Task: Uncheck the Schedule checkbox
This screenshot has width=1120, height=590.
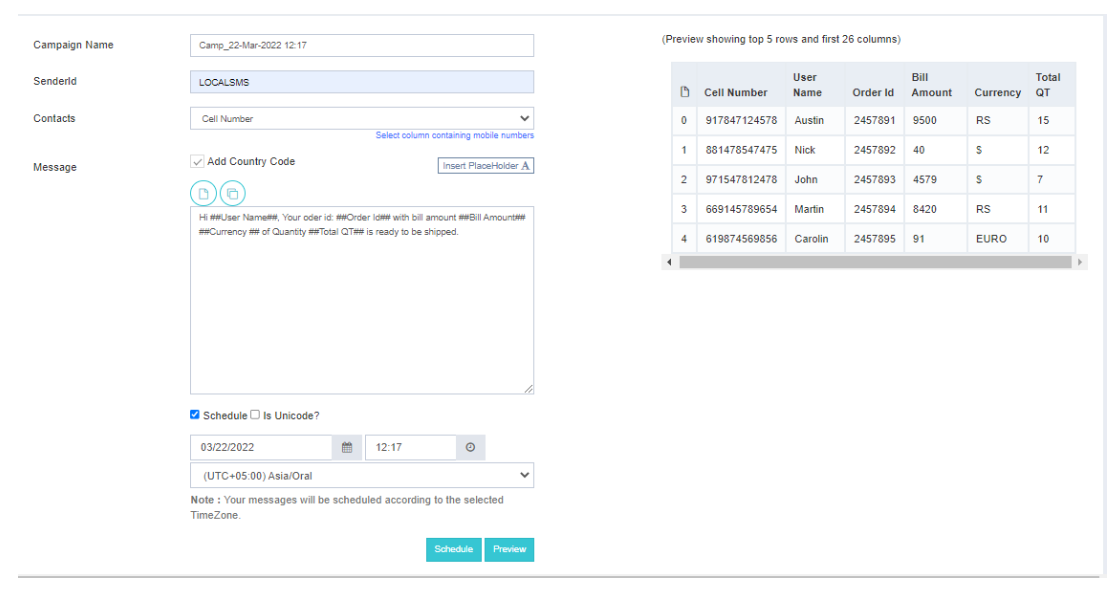Action: [x=195, y=415]
